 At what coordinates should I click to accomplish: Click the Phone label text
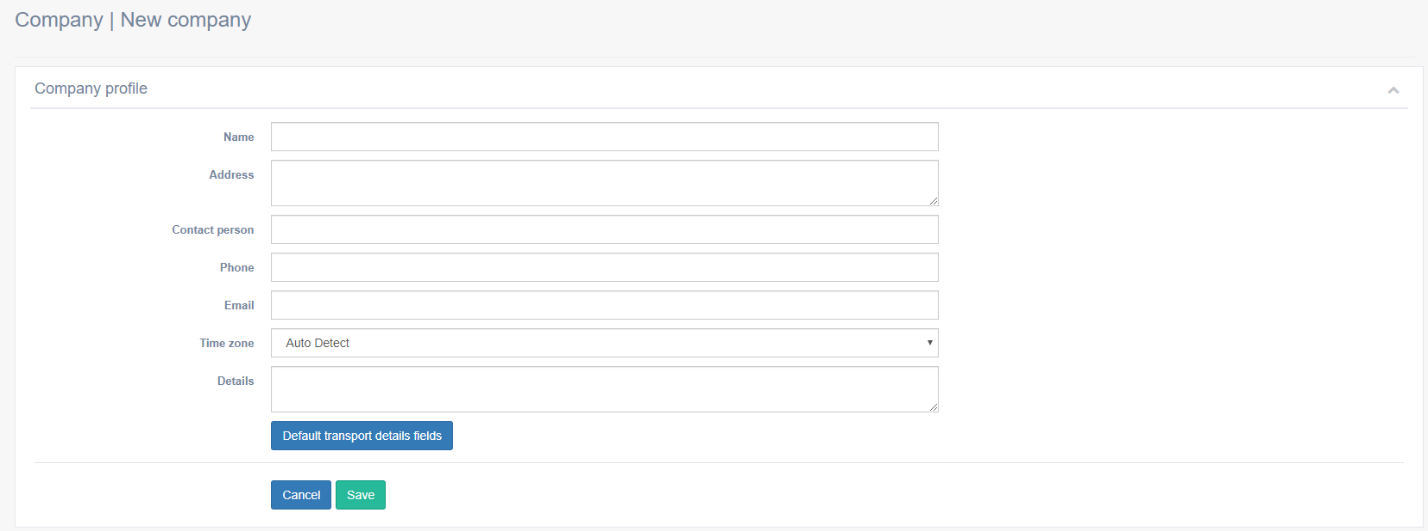237,268
